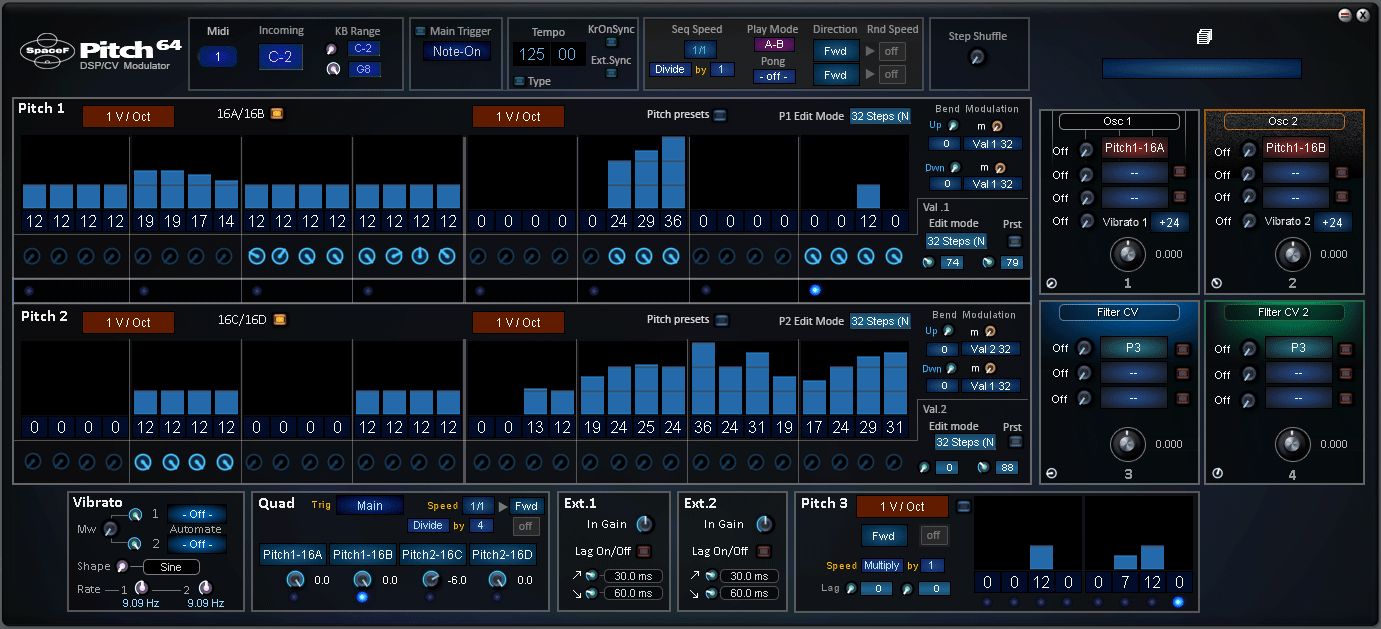Select the Pitch2-16C Quad output
This screenshot has height=629, width=1381.
click(x=433, y=555)
